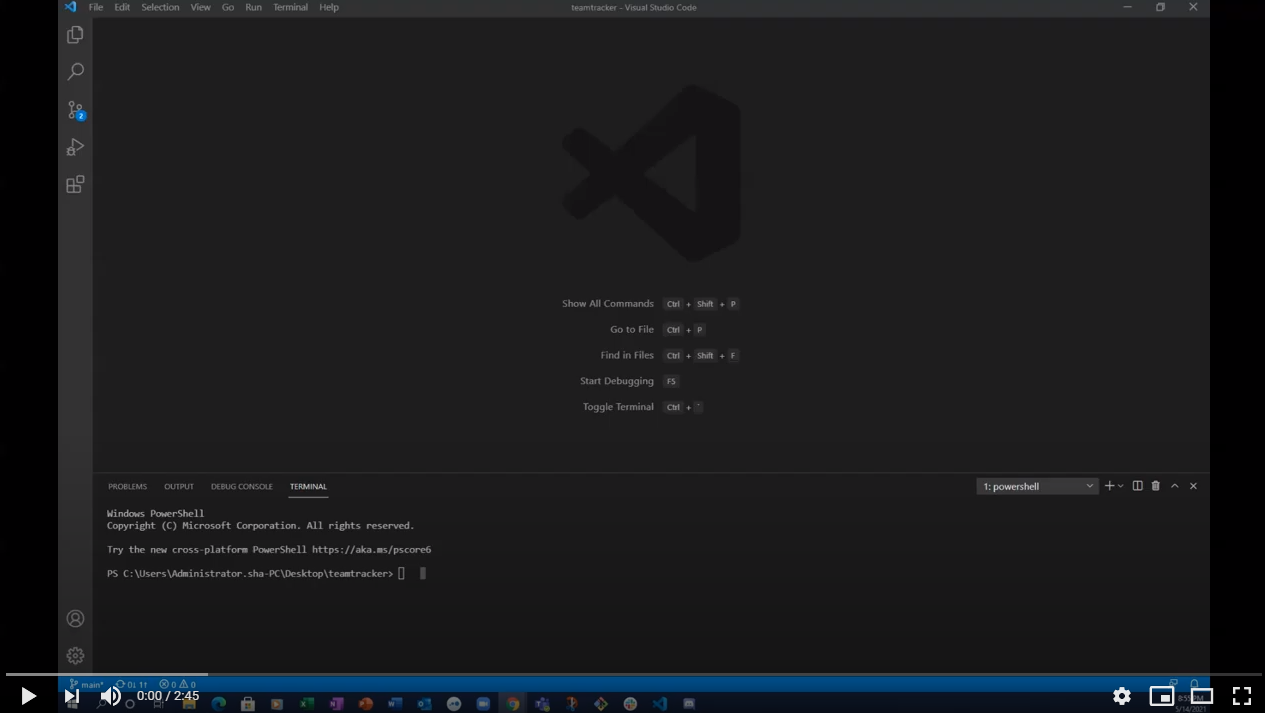Open the Selection menu
Viewport: 1265px width, 713px height.
pos(160,7)
